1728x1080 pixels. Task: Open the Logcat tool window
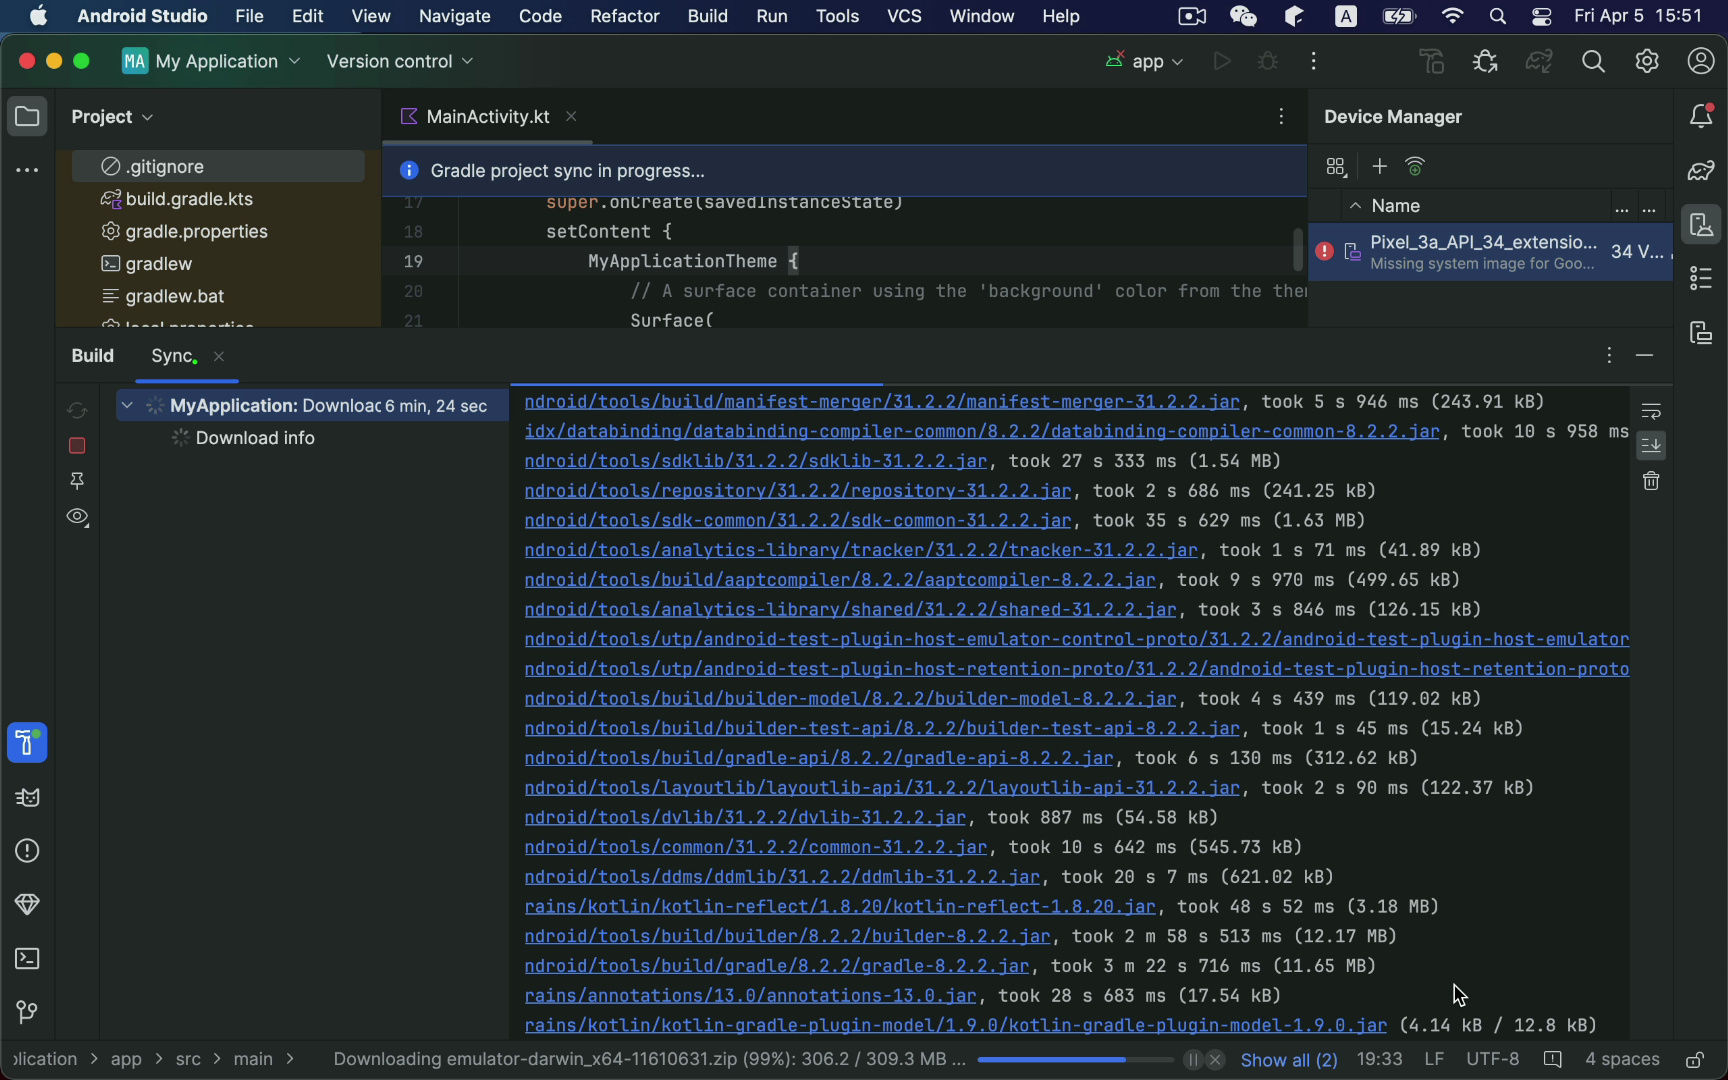coord(27,797)
